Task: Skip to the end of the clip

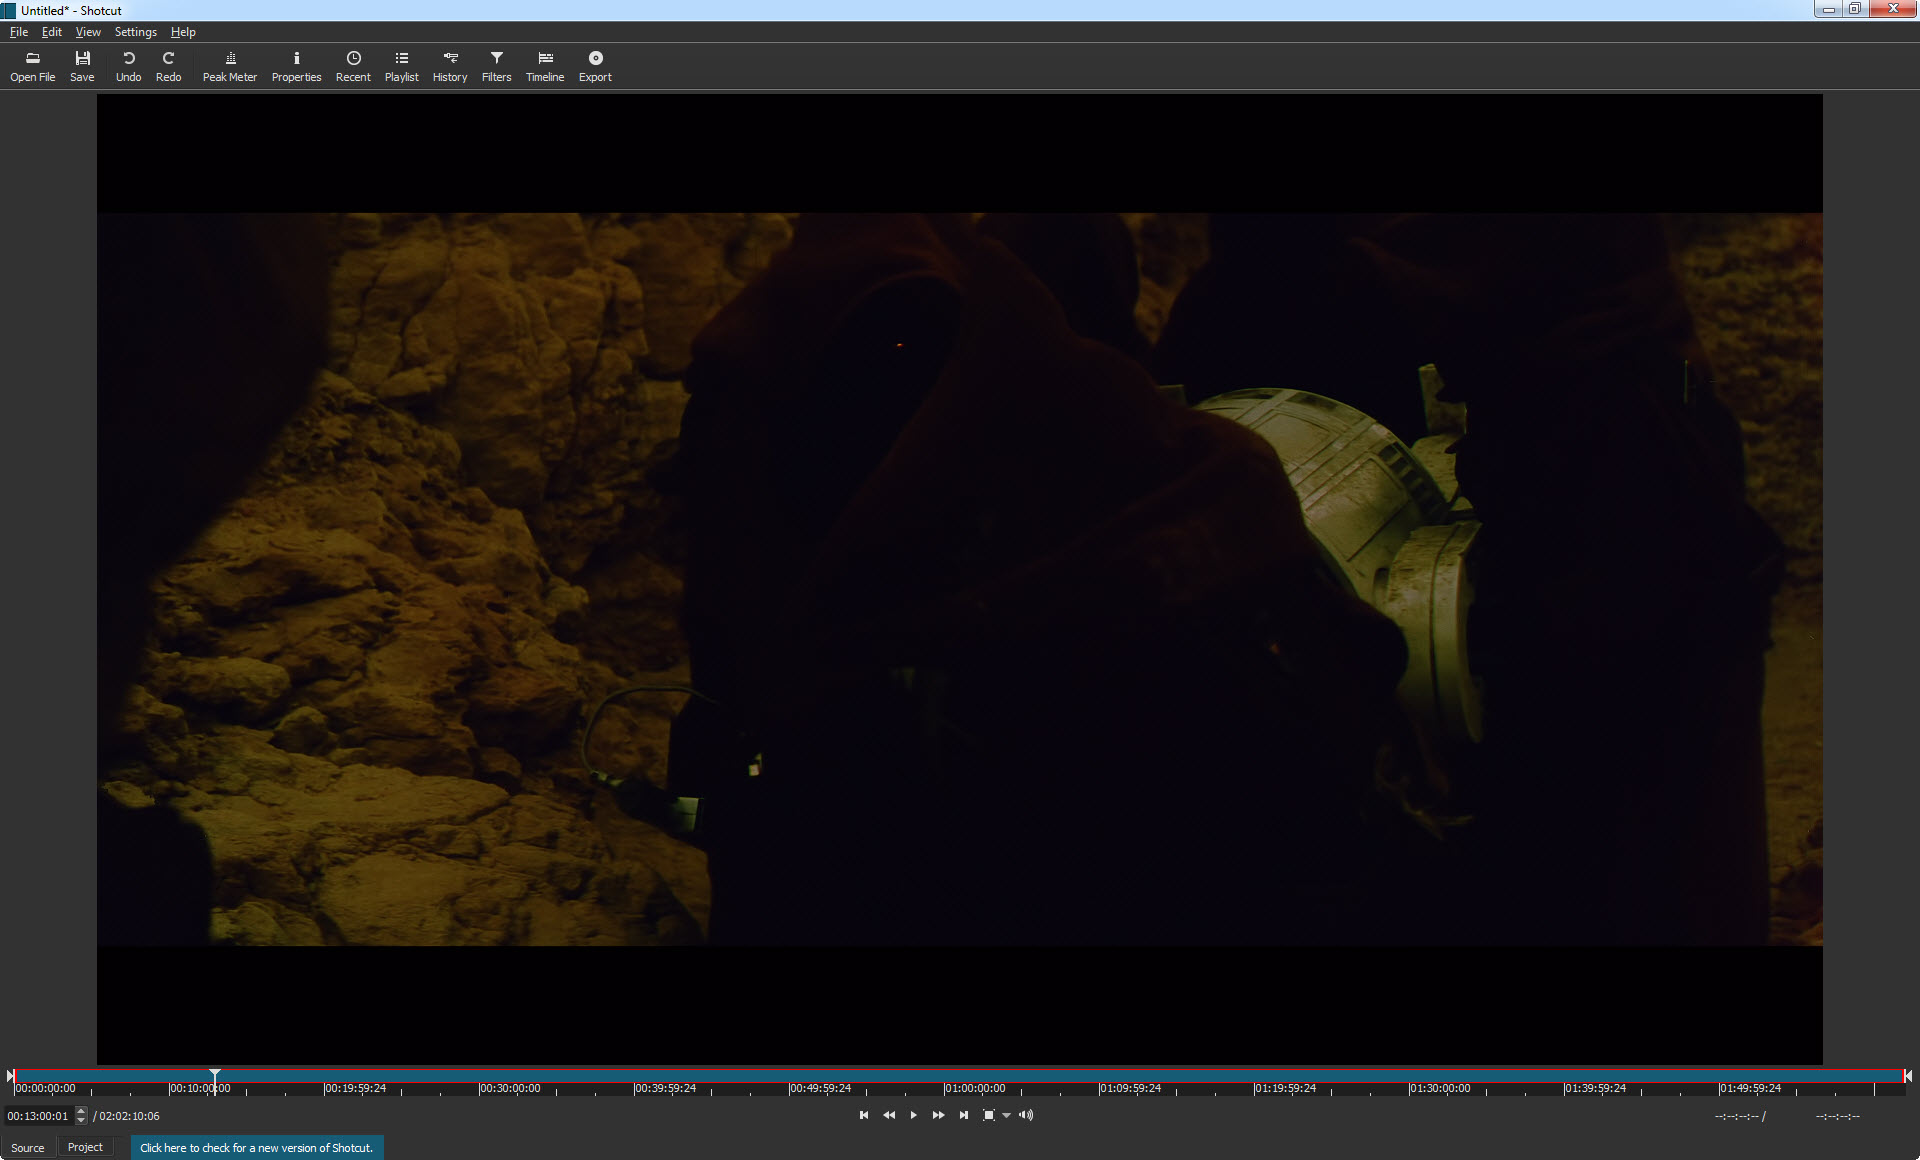Action: pos(963,1115)
